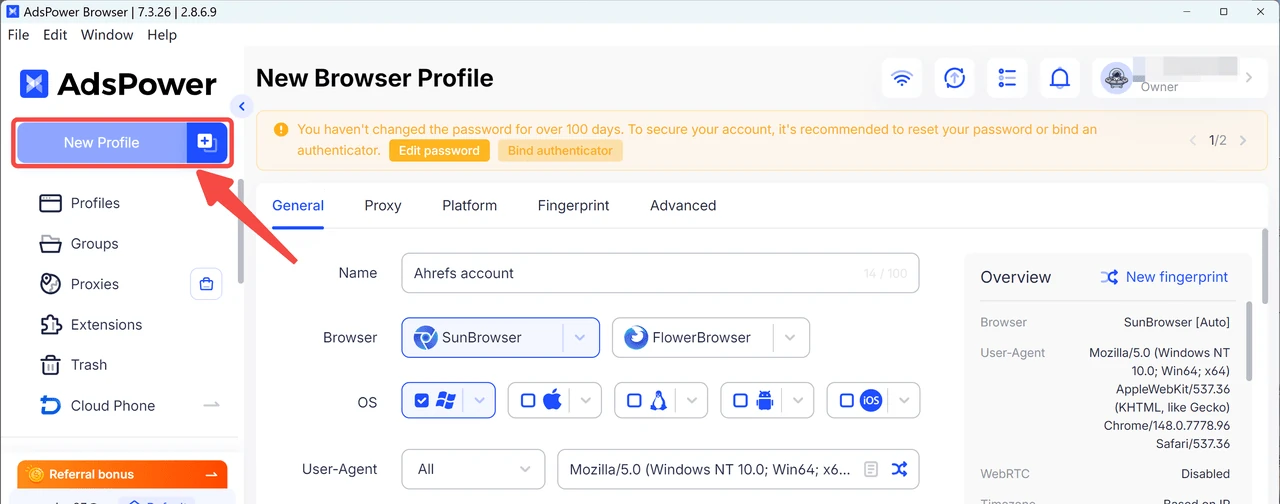The height and width of the screenshot is (504, 1280).
Task: Switch to the Fingerprint tab
Action: coord(574,206)
